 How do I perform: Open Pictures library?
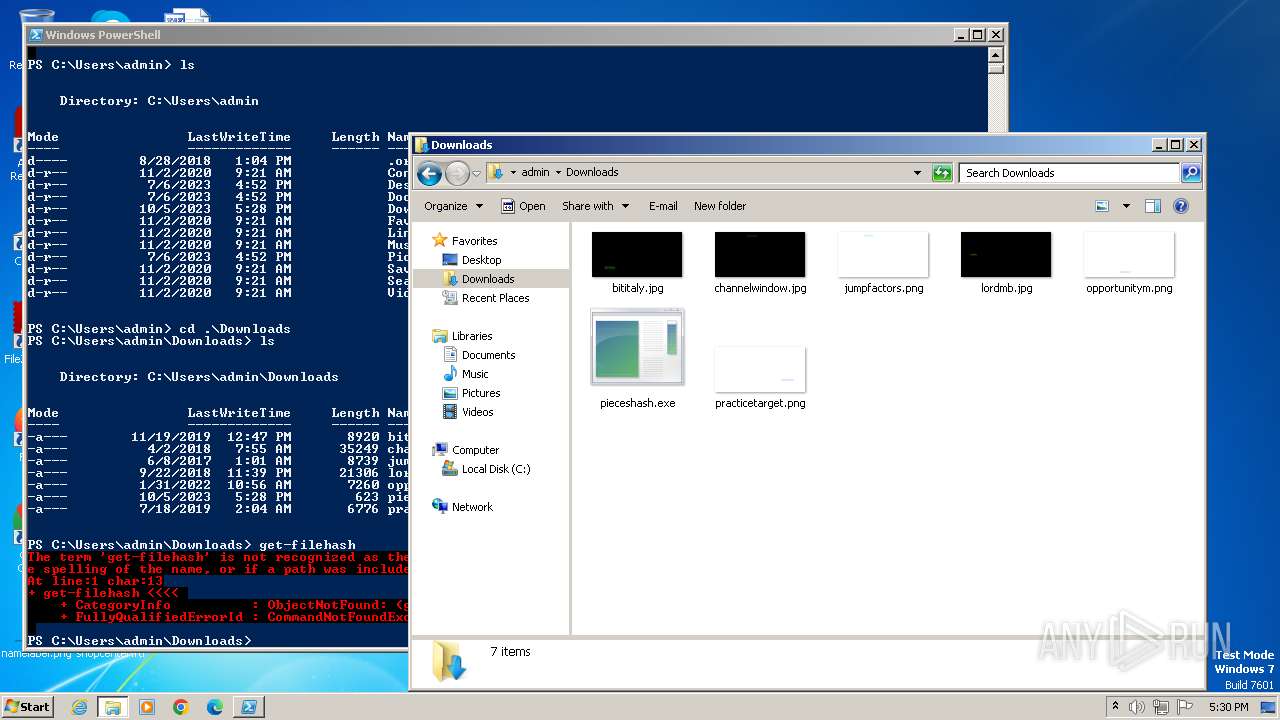(481, 393)
